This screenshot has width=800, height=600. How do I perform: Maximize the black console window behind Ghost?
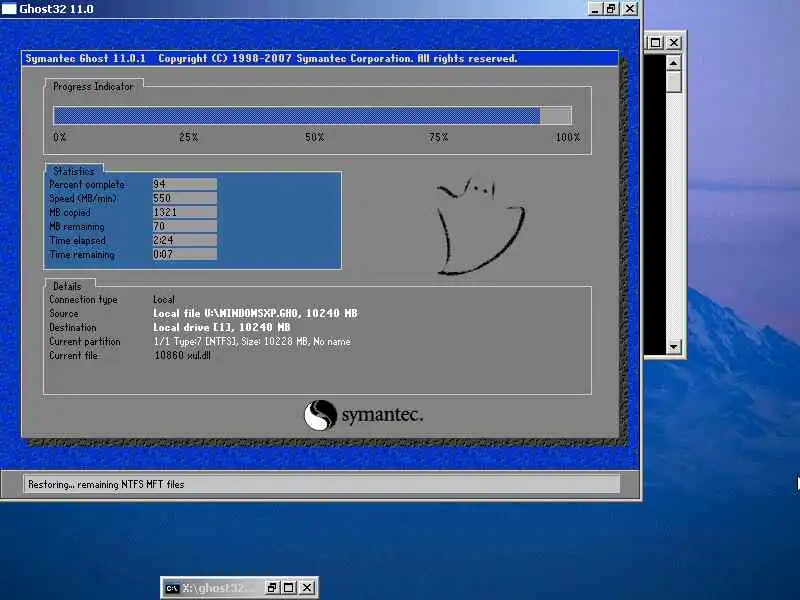656,42
